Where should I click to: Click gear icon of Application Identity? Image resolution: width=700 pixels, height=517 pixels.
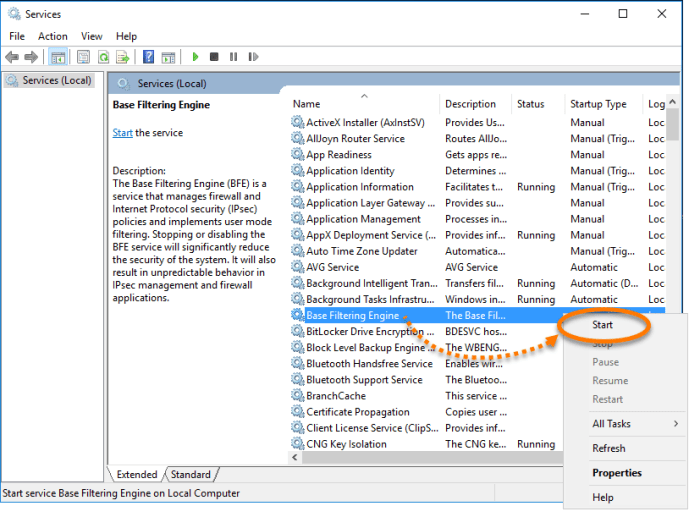(x=297, y=170)
